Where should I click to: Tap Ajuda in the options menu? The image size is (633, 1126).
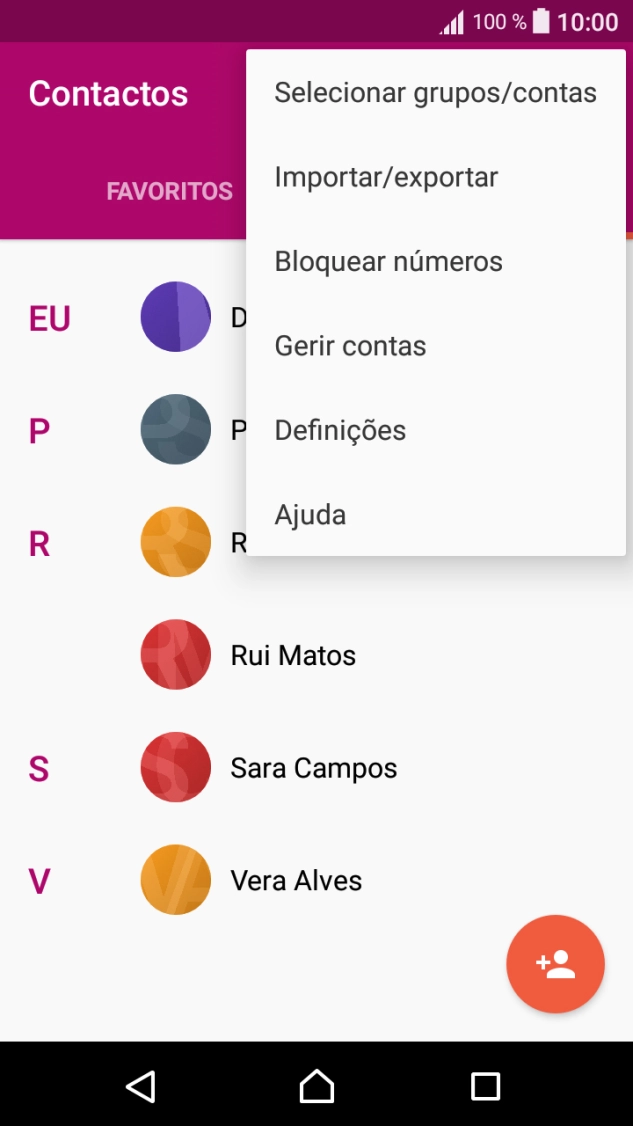311,514
